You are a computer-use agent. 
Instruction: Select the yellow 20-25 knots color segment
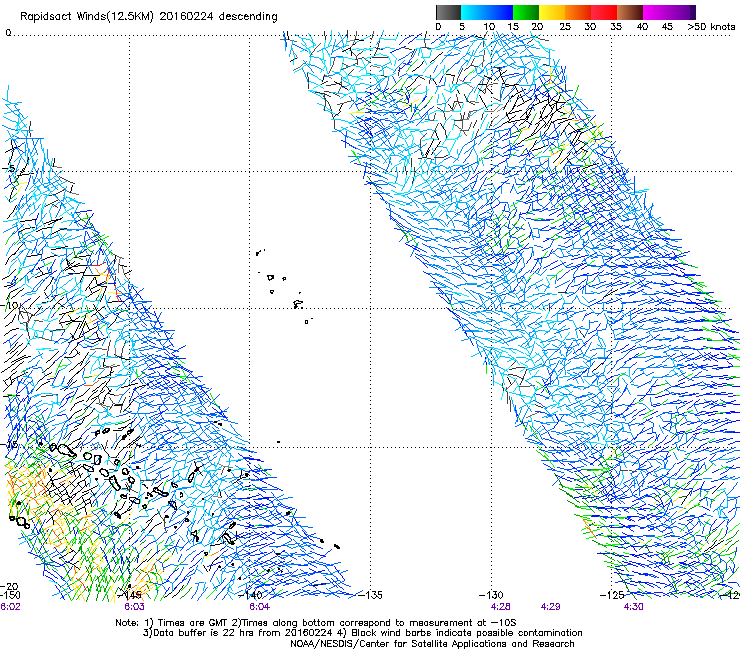coord(552,12)
